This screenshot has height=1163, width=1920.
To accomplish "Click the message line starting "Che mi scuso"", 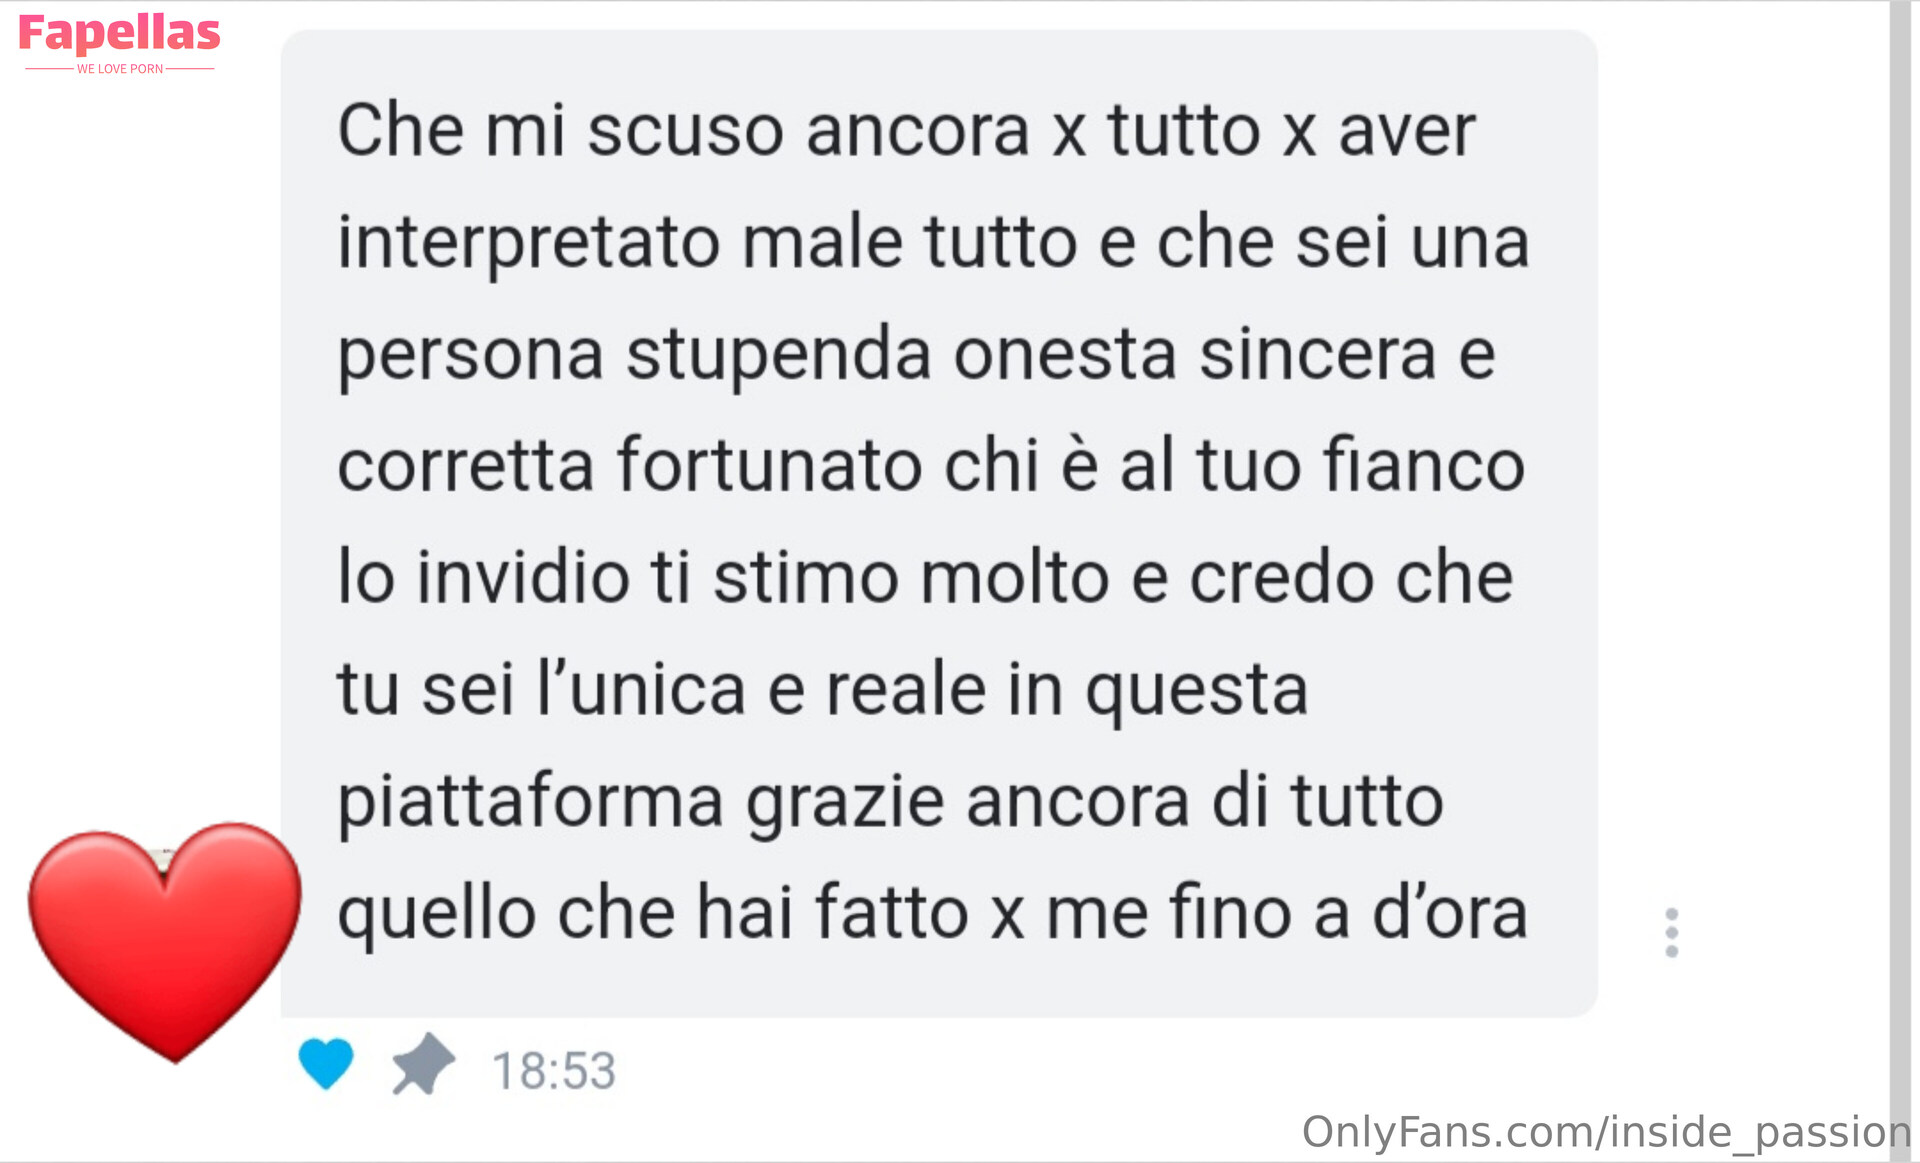I will click(906, 131).
